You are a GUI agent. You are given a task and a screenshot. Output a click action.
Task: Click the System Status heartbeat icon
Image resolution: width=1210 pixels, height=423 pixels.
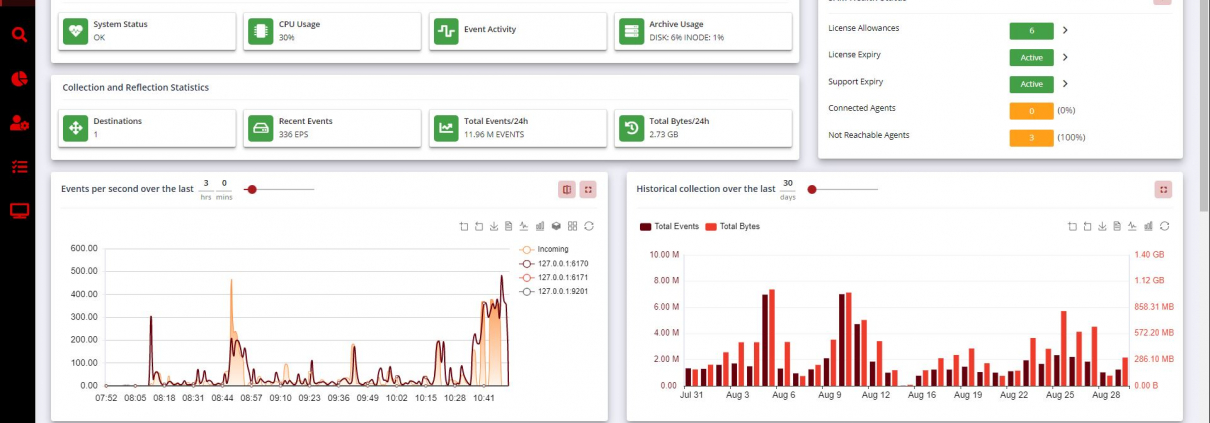75,30
